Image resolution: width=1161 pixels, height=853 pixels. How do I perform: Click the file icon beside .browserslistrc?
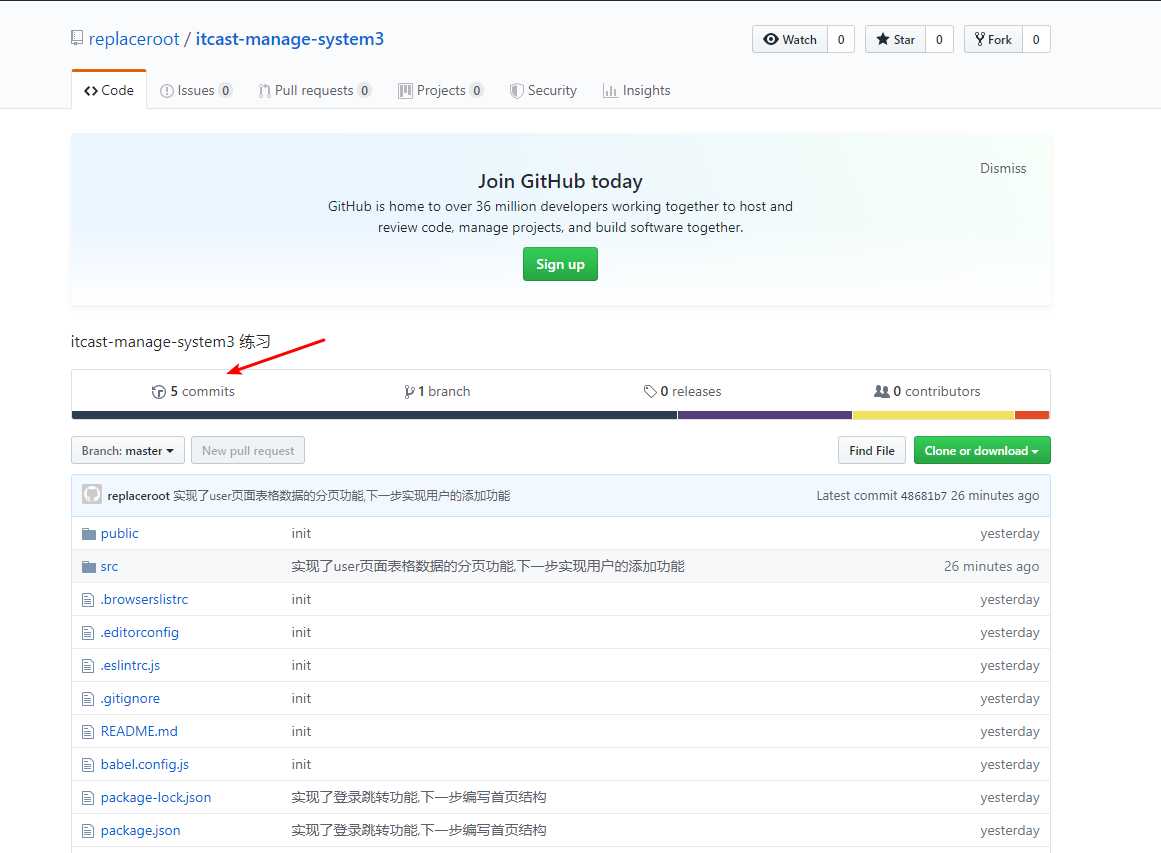(x=88, y=600)
